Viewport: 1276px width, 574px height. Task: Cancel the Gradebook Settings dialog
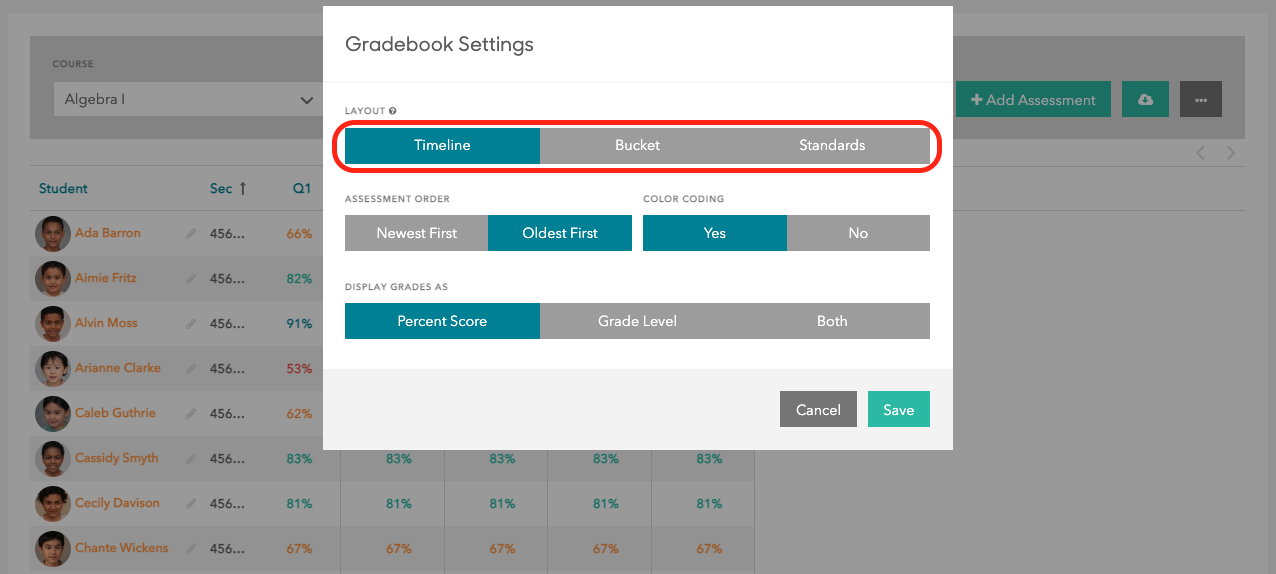point(818,410)
